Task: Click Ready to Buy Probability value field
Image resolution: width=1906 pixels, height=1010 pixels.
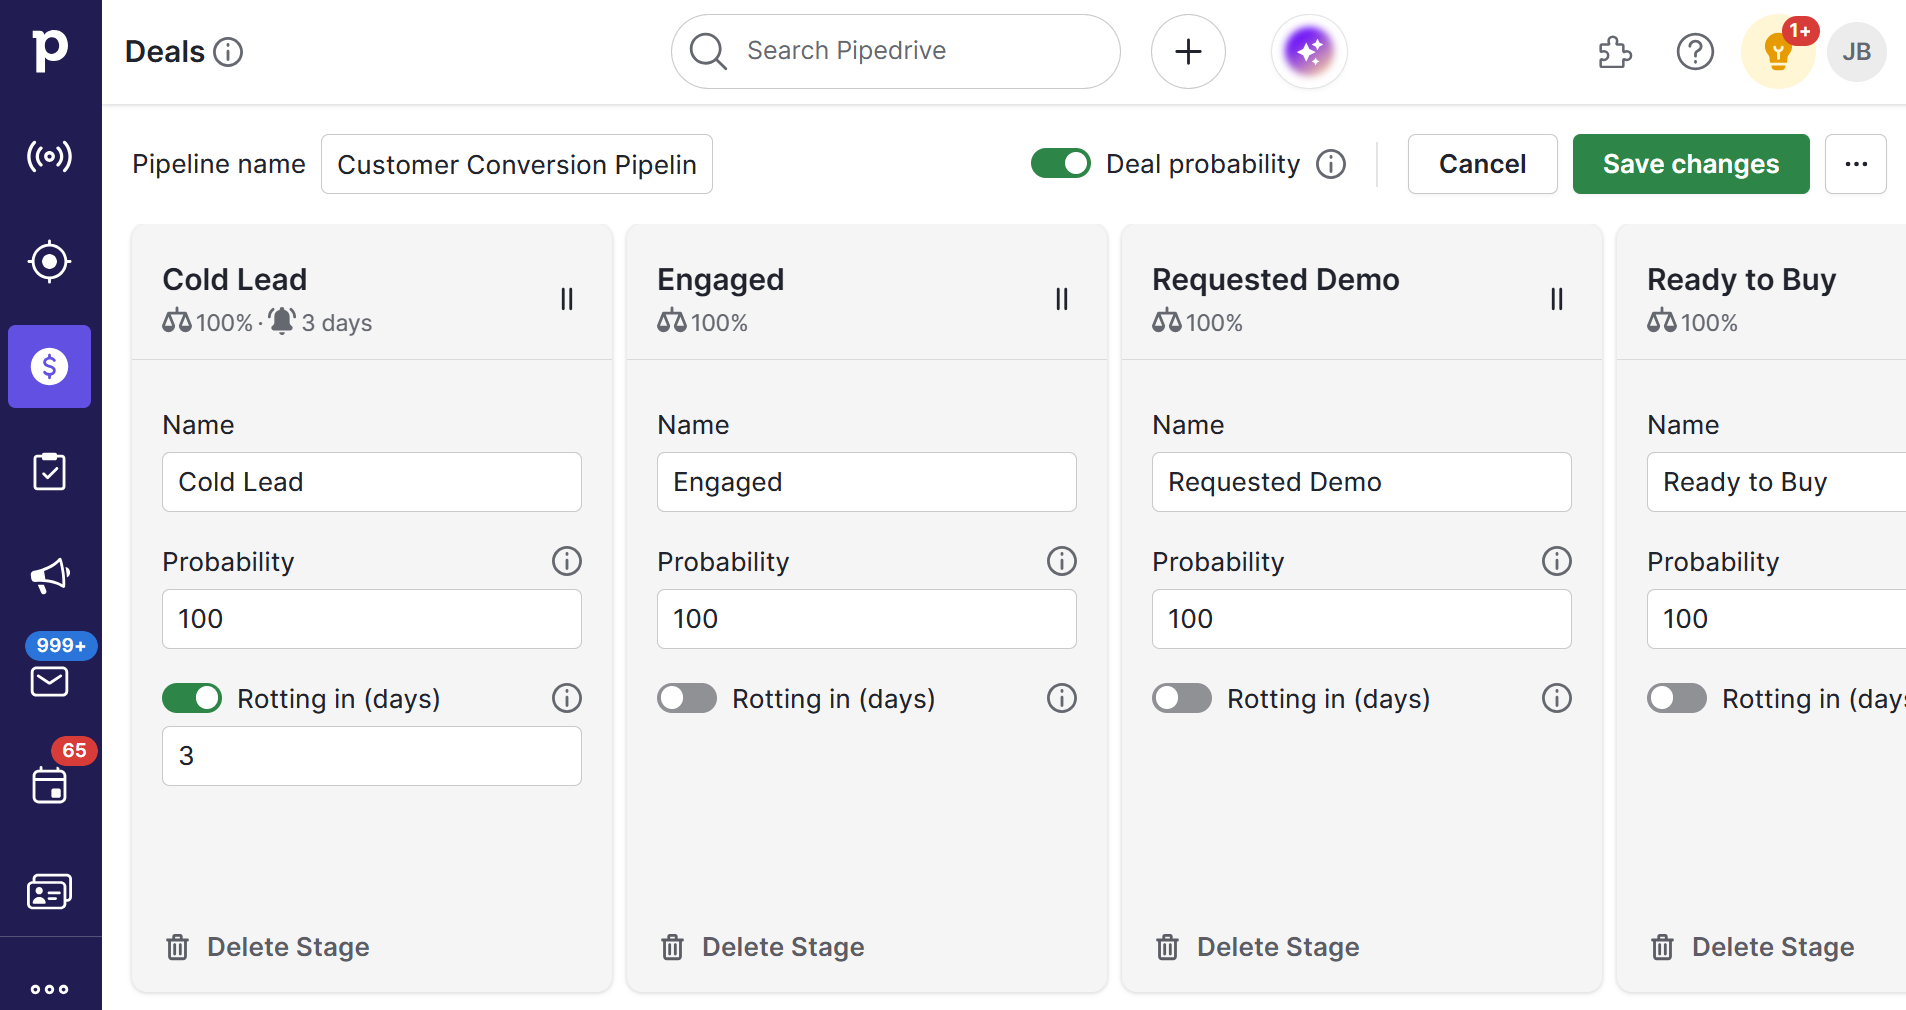Action: pyautogui.click(x=1776, y=619)
